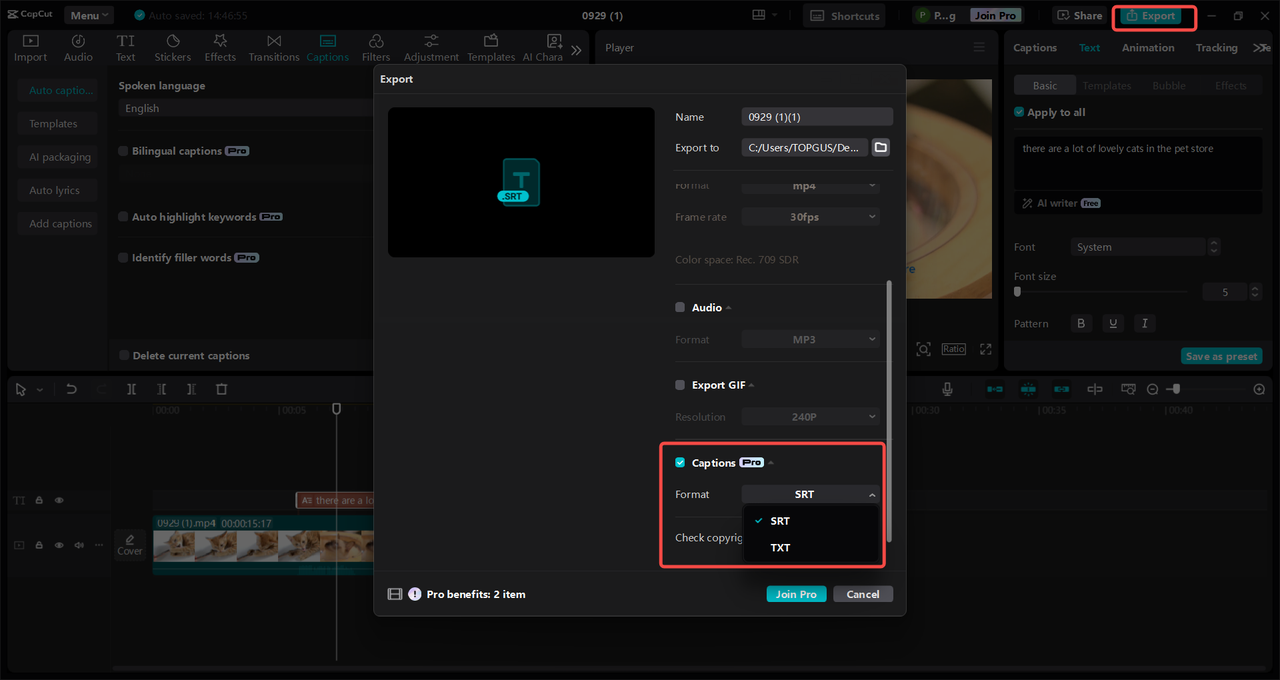Screen dimensions: 1280x680
Task: Click the timeline zoom in plus icon
Action: pos(1259,389)
